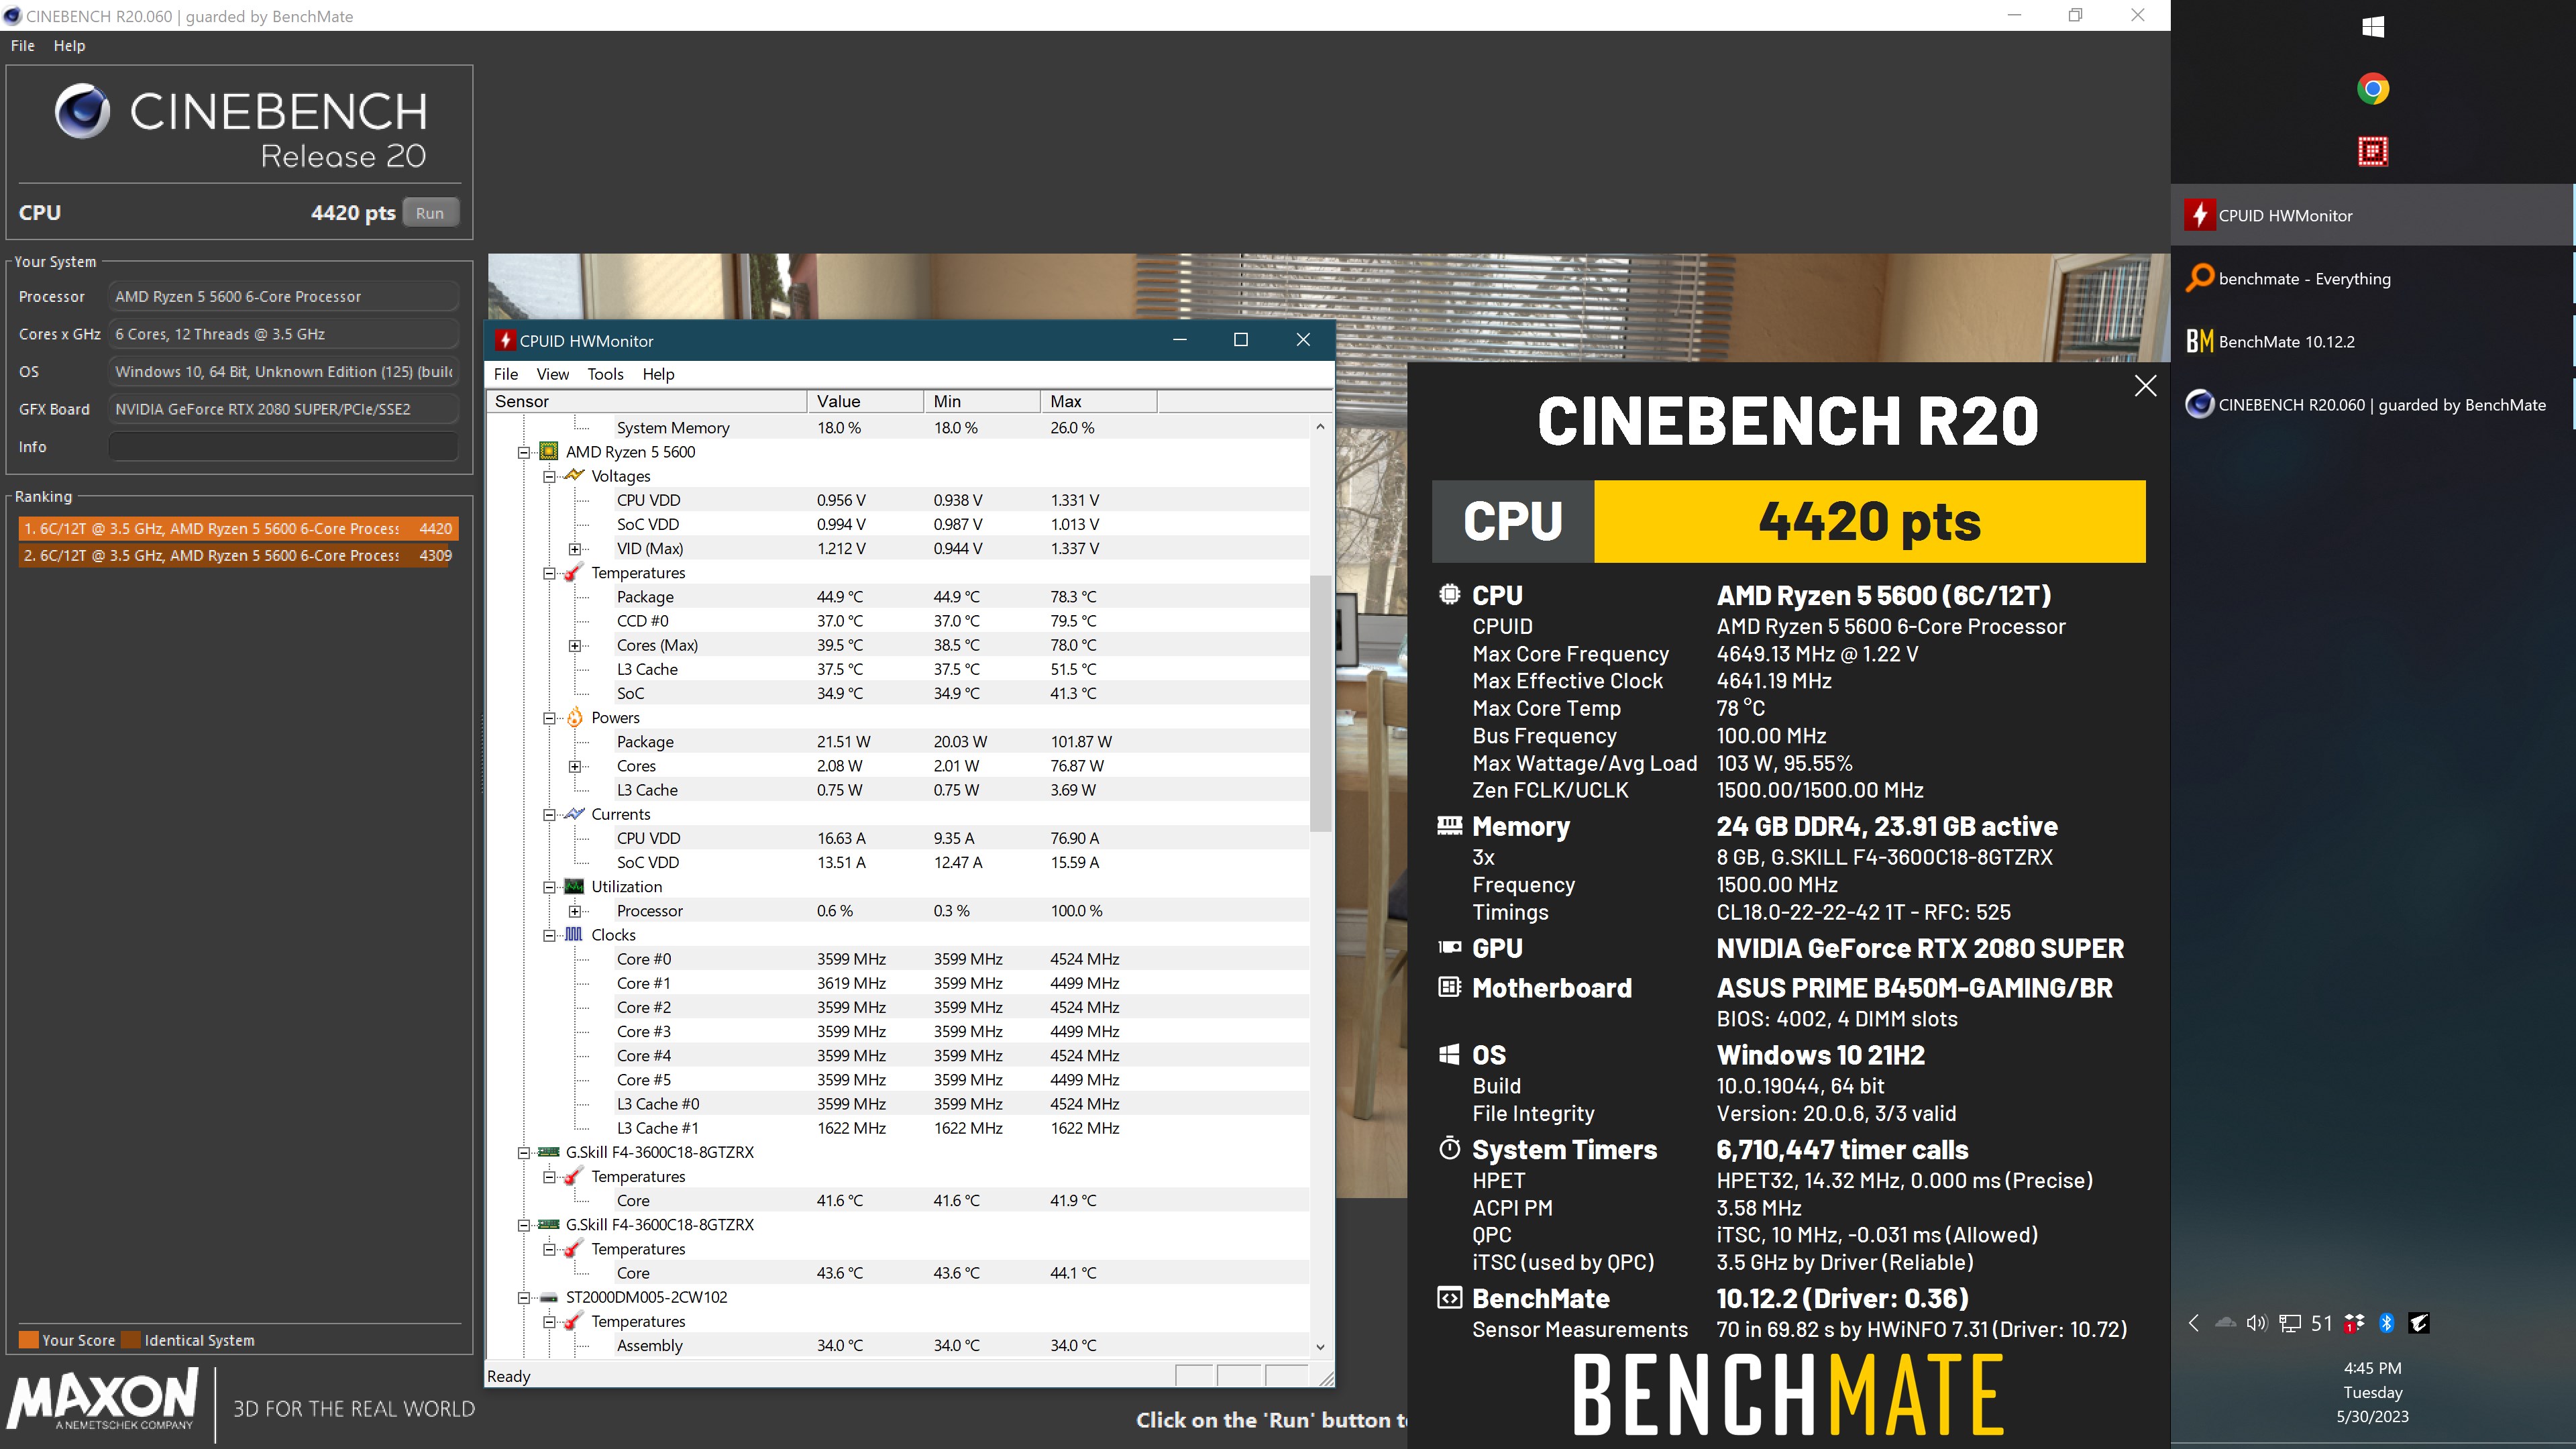This screenshot has width=2576, height=1449.
Task: Click the 51 temperature tray icon
Action: click(x=2321, y=1323)
